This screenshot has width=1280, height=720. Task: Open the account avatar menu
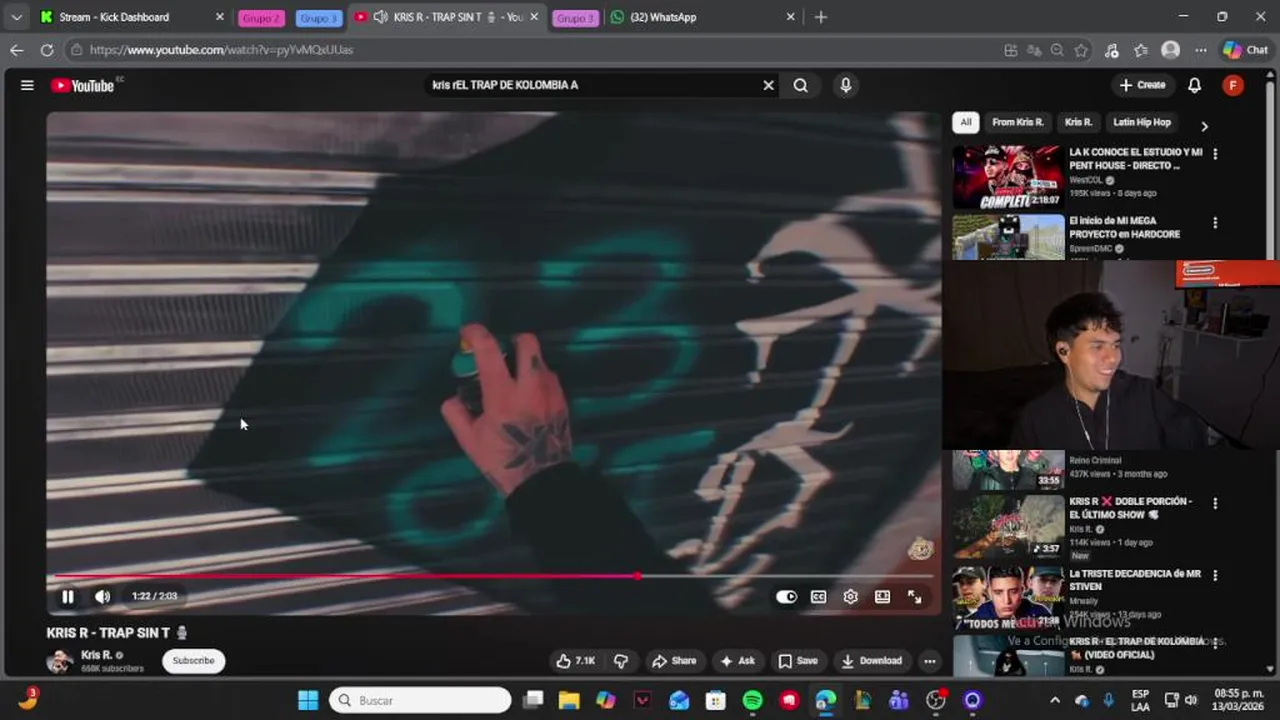click(1233, 85)
